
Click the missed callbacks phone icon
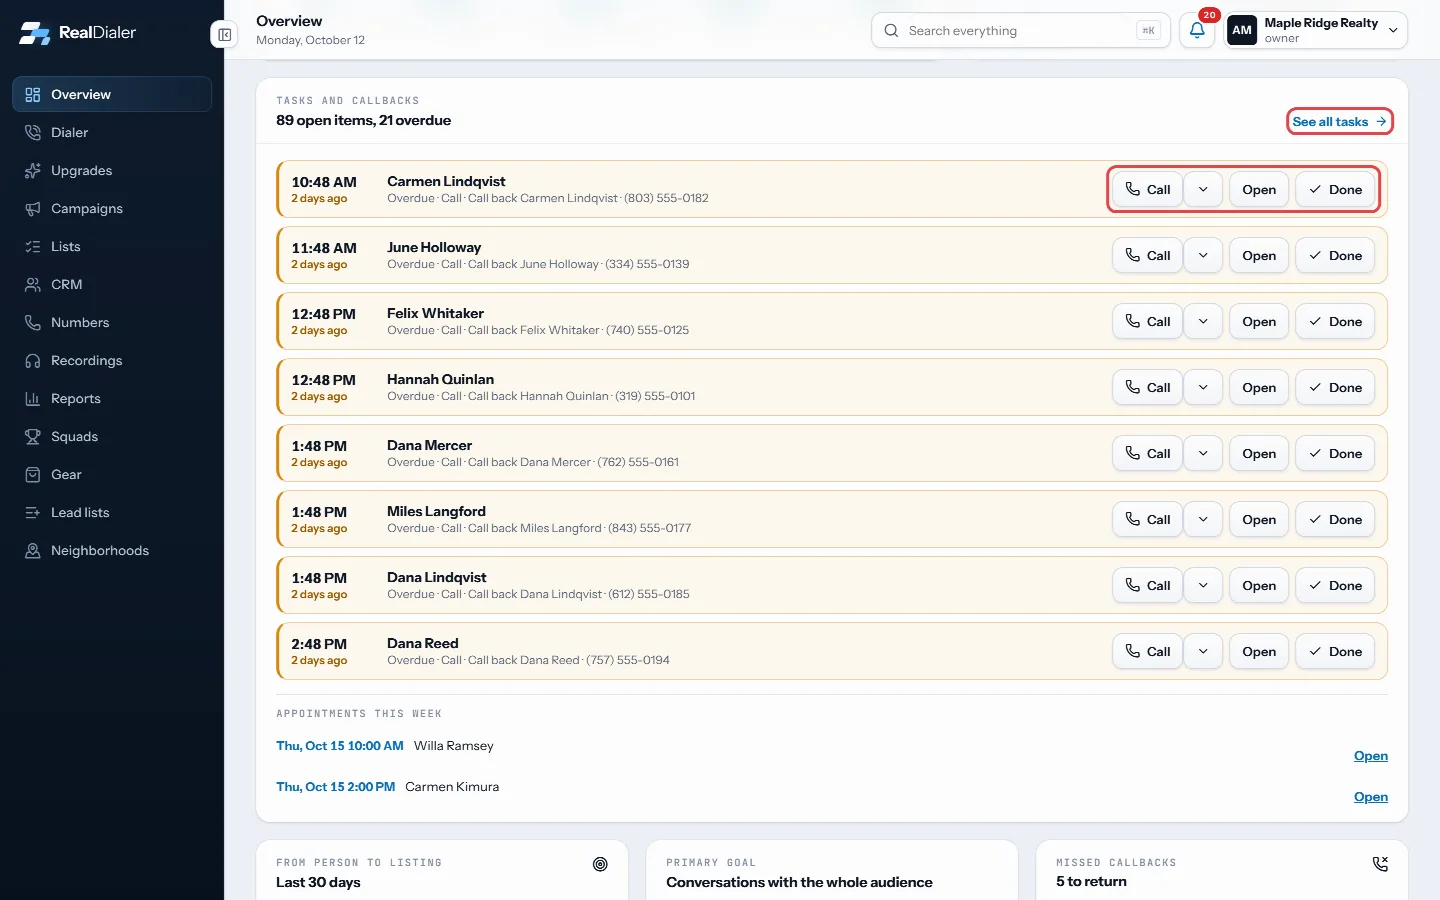pyautogui.click(x=1380, y=864)
